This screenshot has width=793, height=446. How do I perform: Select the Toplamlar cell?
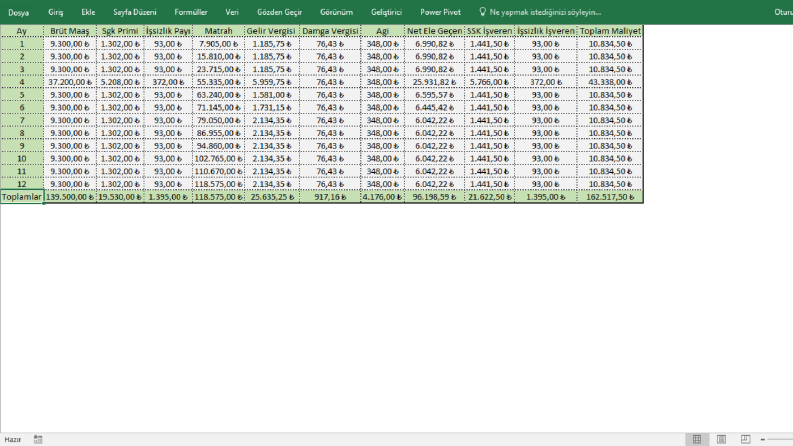[x=22, y=197]
